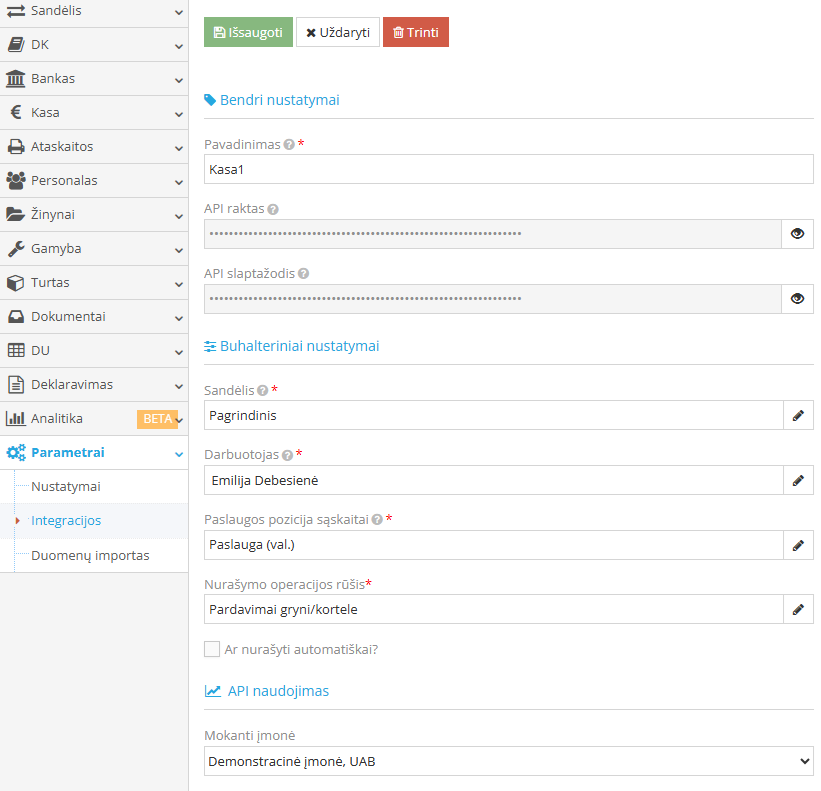This screenshot has width=821, height=791.
Task: Open Nustatymai under Parametrai
Action: coord(65,487)
